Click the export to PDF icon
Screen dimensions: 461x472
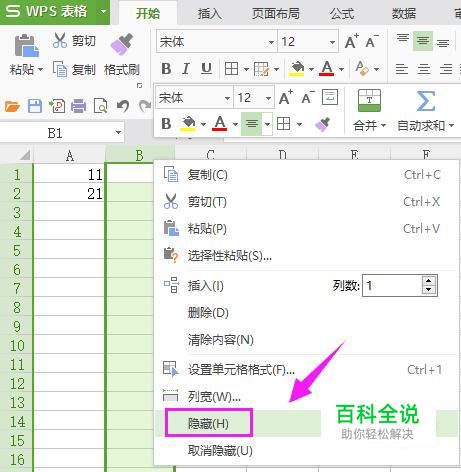[57, 106]
